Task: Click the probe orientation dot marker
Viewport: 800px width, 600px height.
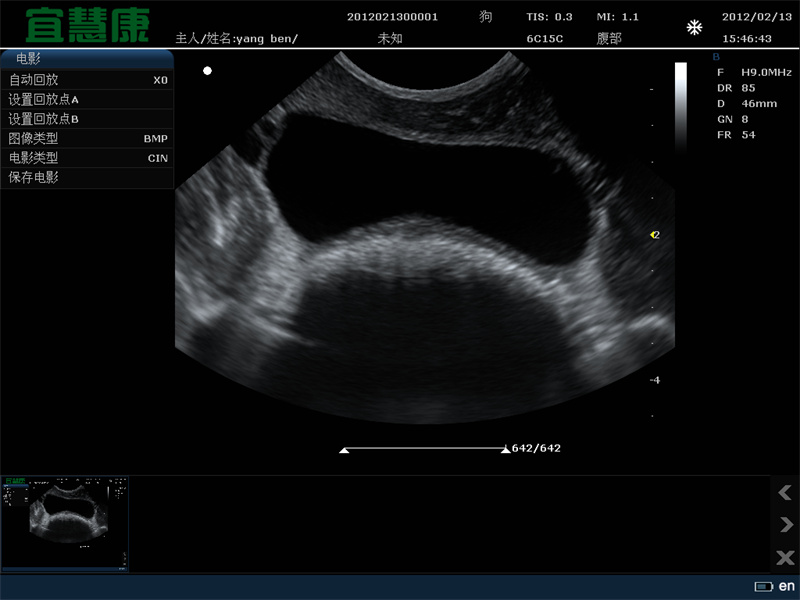Action: coord(207,71)
